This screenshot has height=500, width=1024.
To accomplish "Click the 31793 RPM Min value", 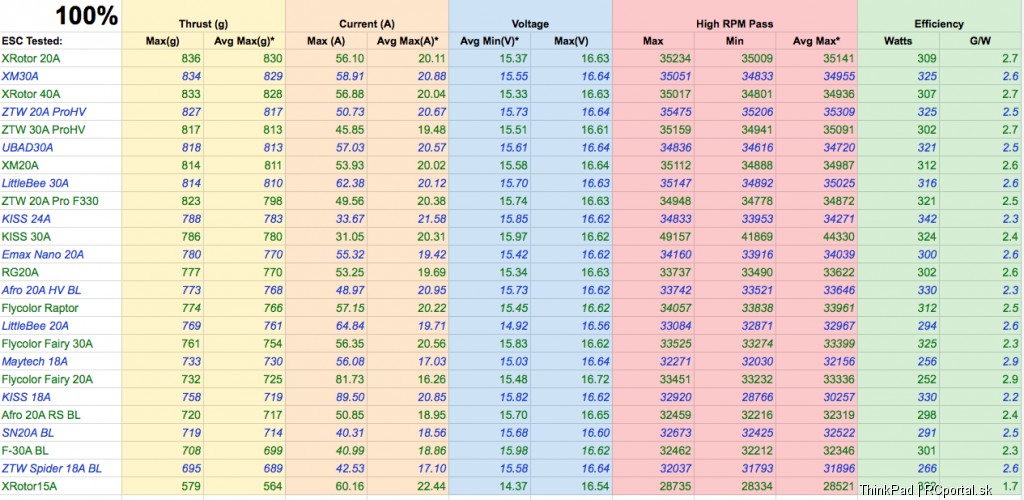I will point(757,468).
